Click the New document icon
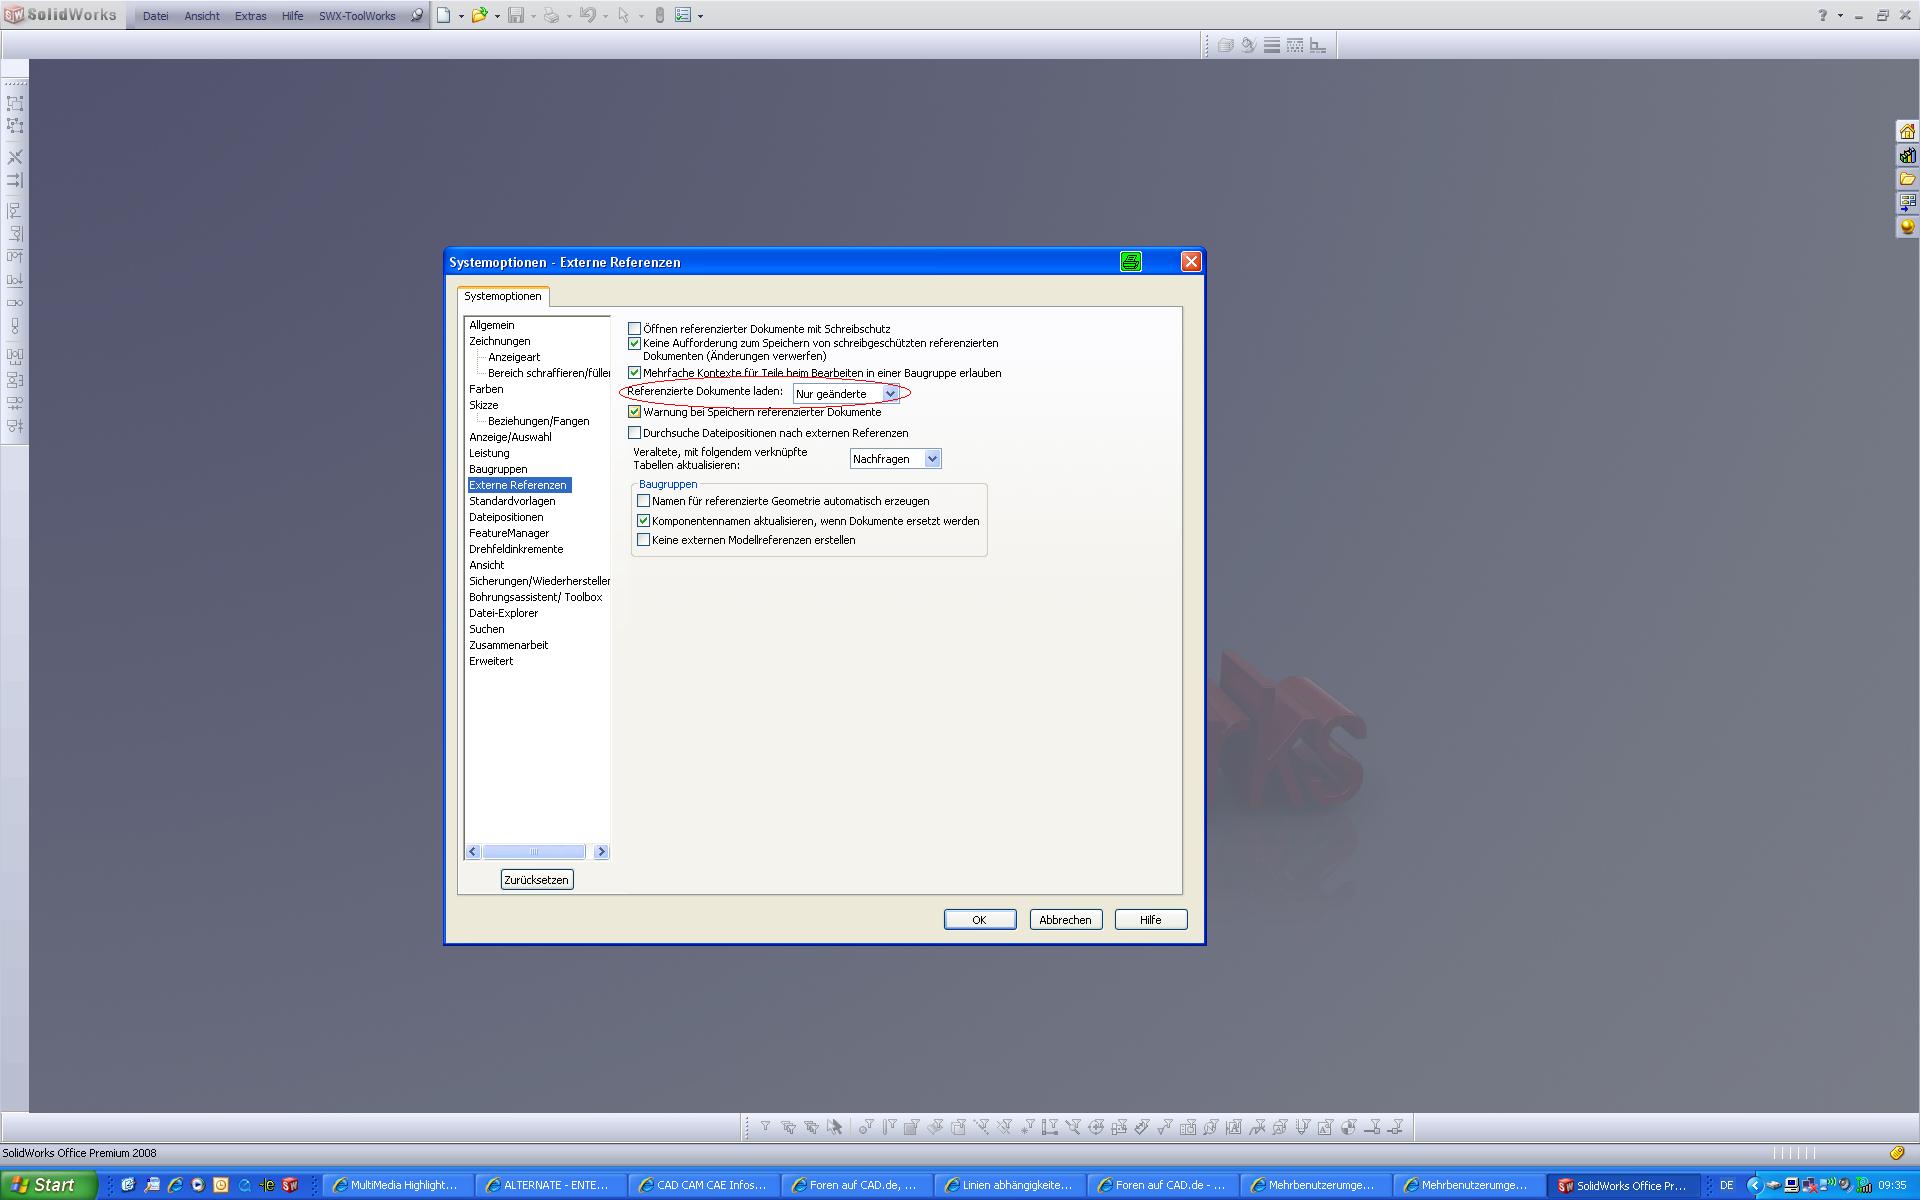 pos(444,15)
